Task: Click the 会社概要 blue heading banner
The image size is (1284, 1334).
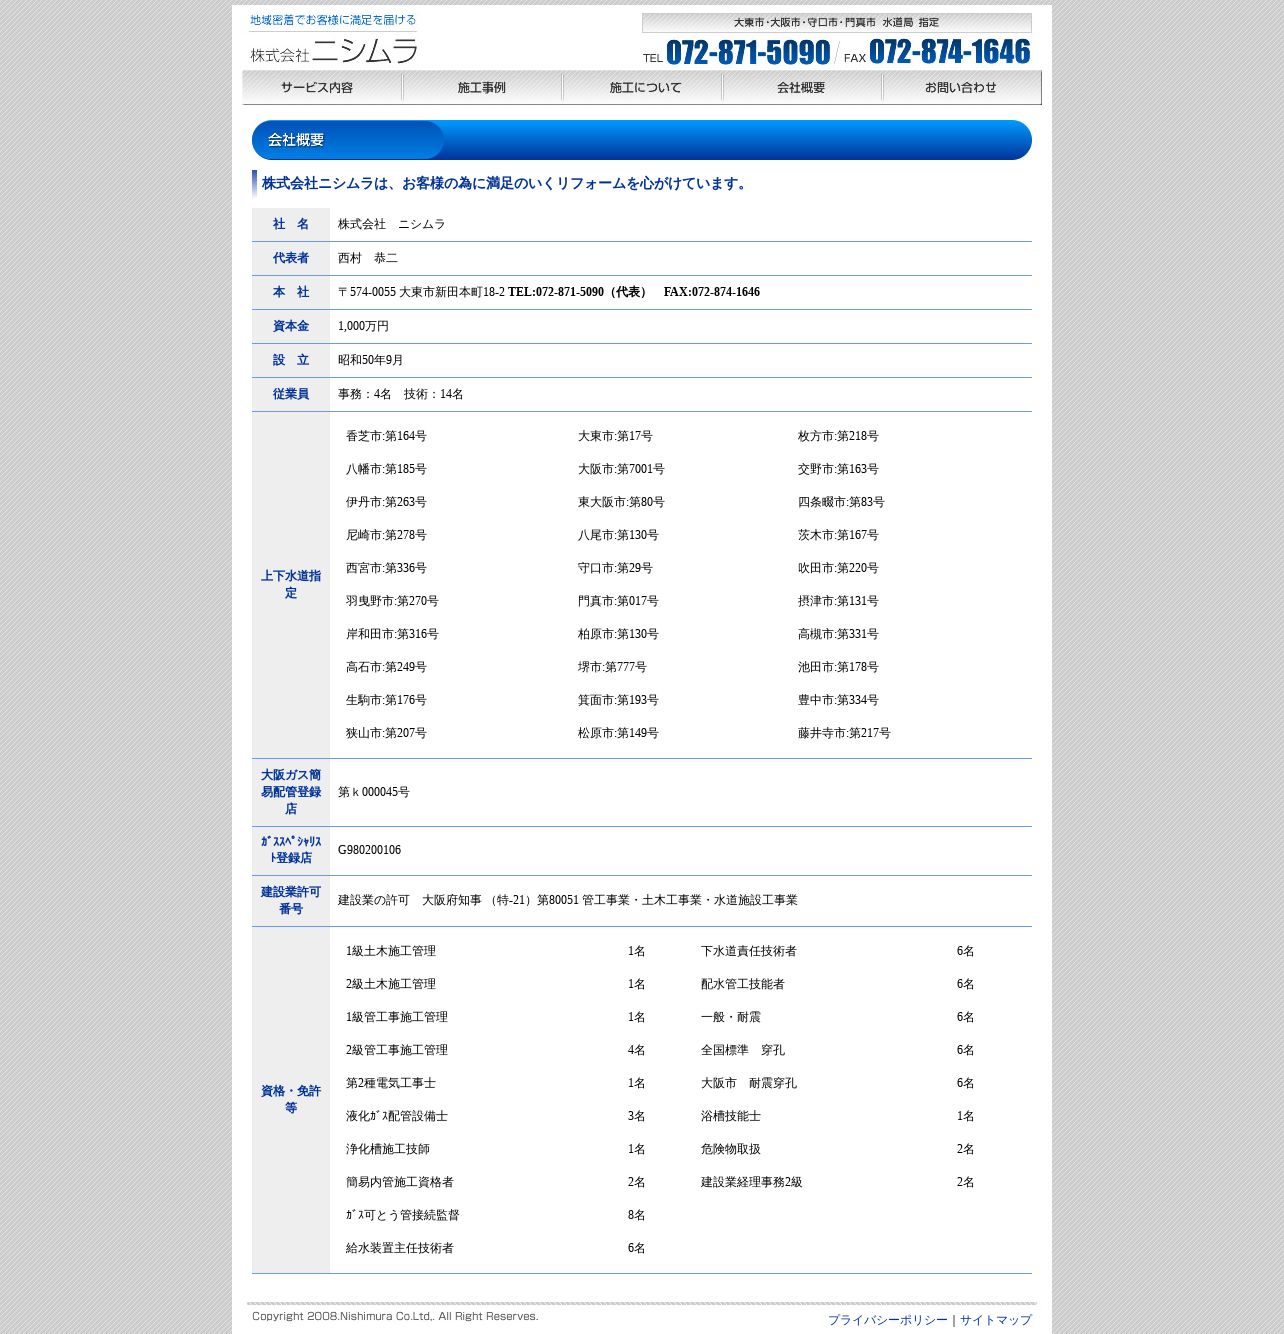Action: pos(642,140)
